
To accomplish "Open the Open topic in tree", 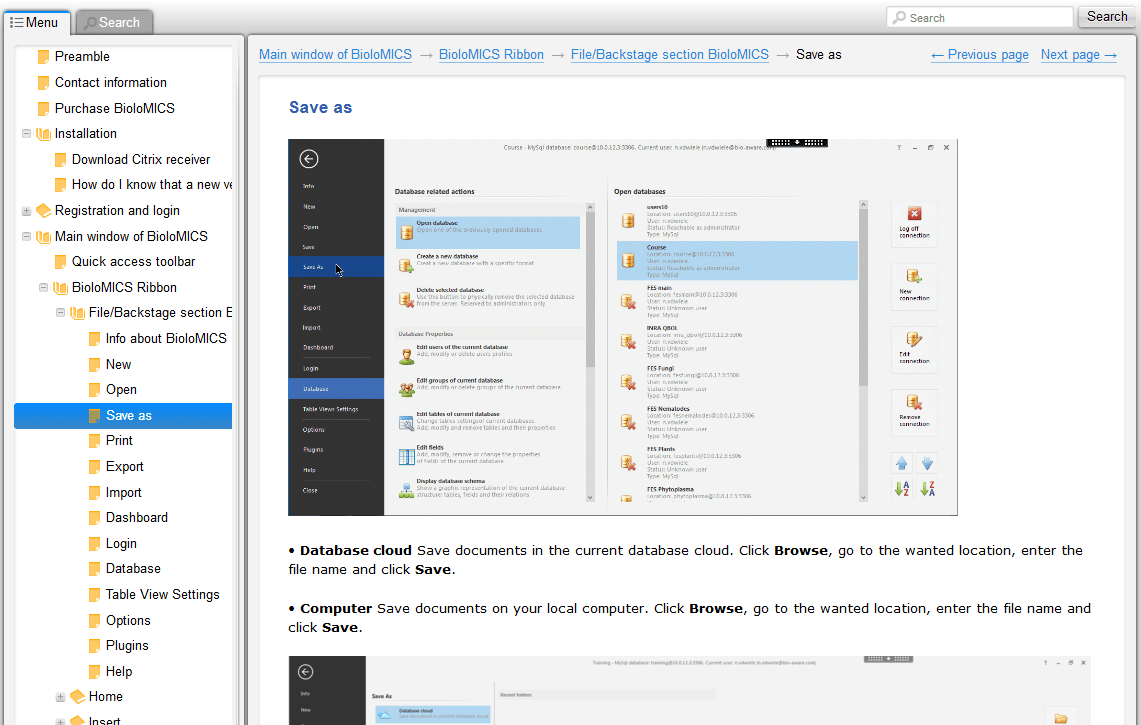I will pyautogui.click(x=122, y=390).
